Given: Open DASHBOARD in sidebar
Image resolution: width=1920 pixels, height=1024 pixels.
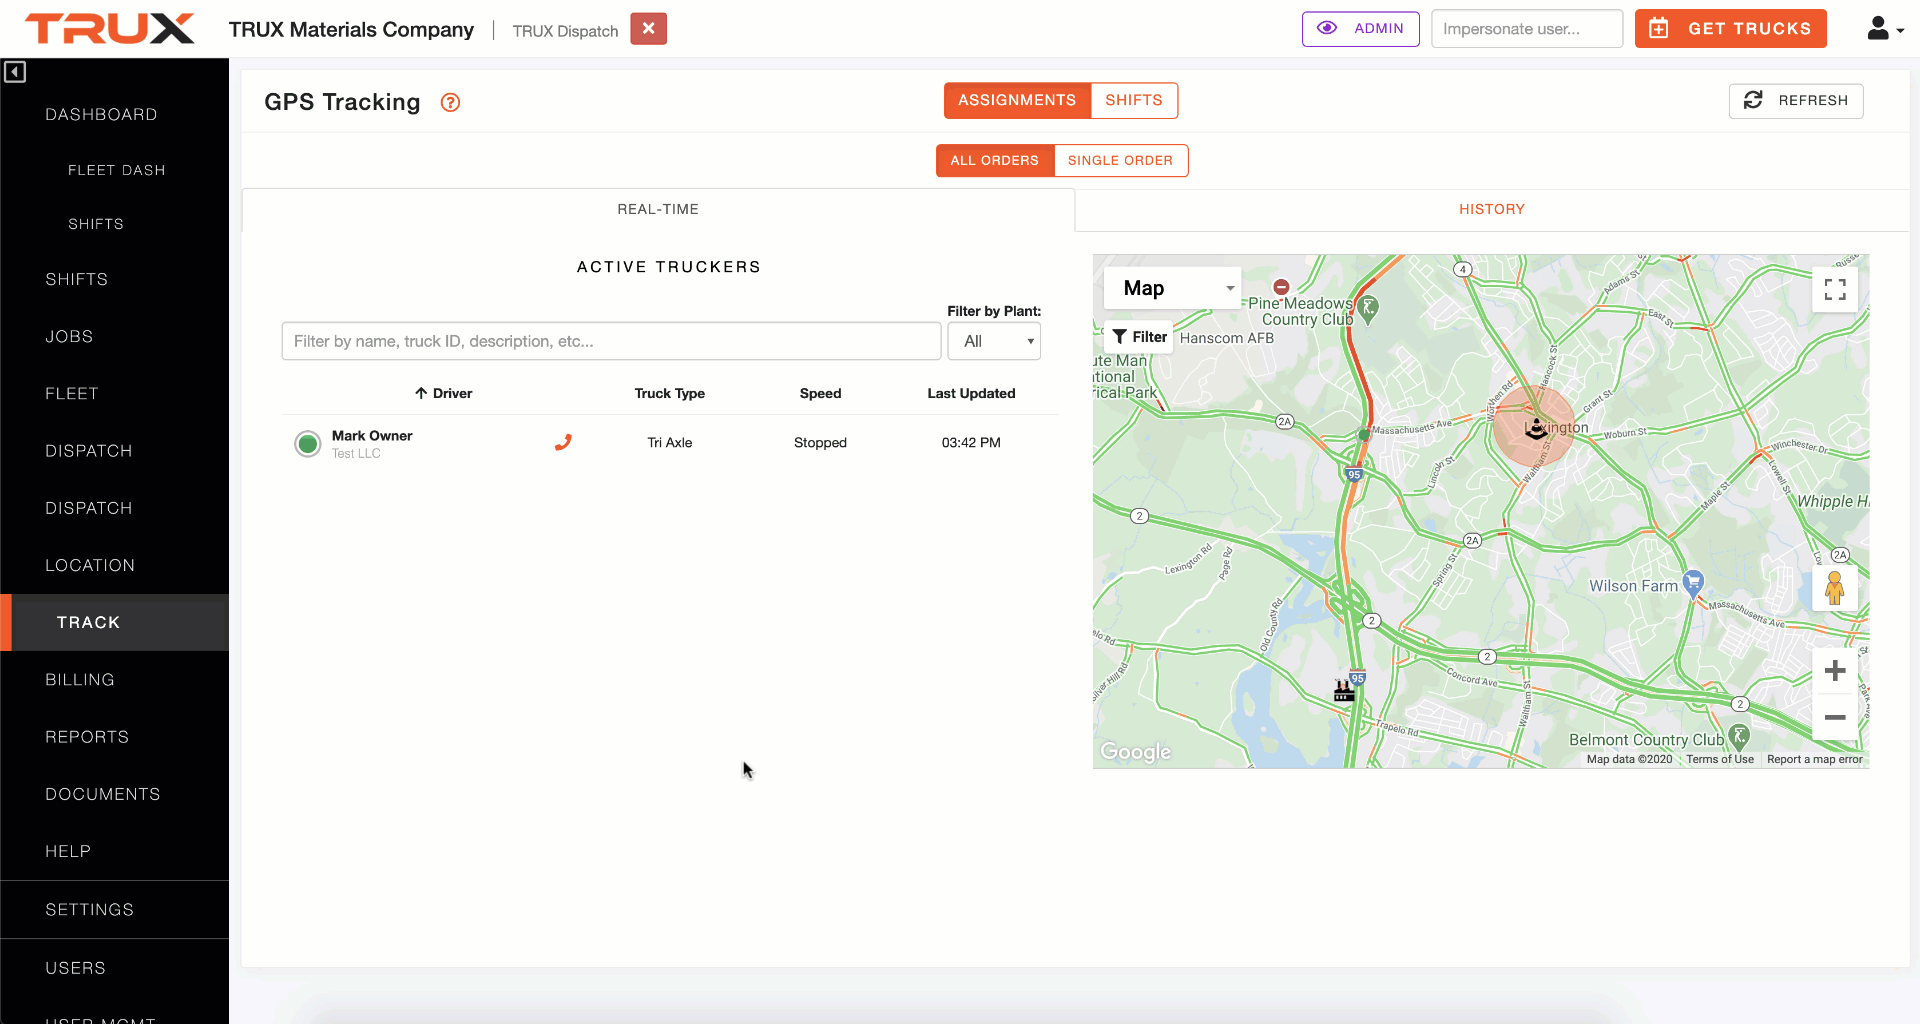Looking at the screenshot, I should click(101, 114).
